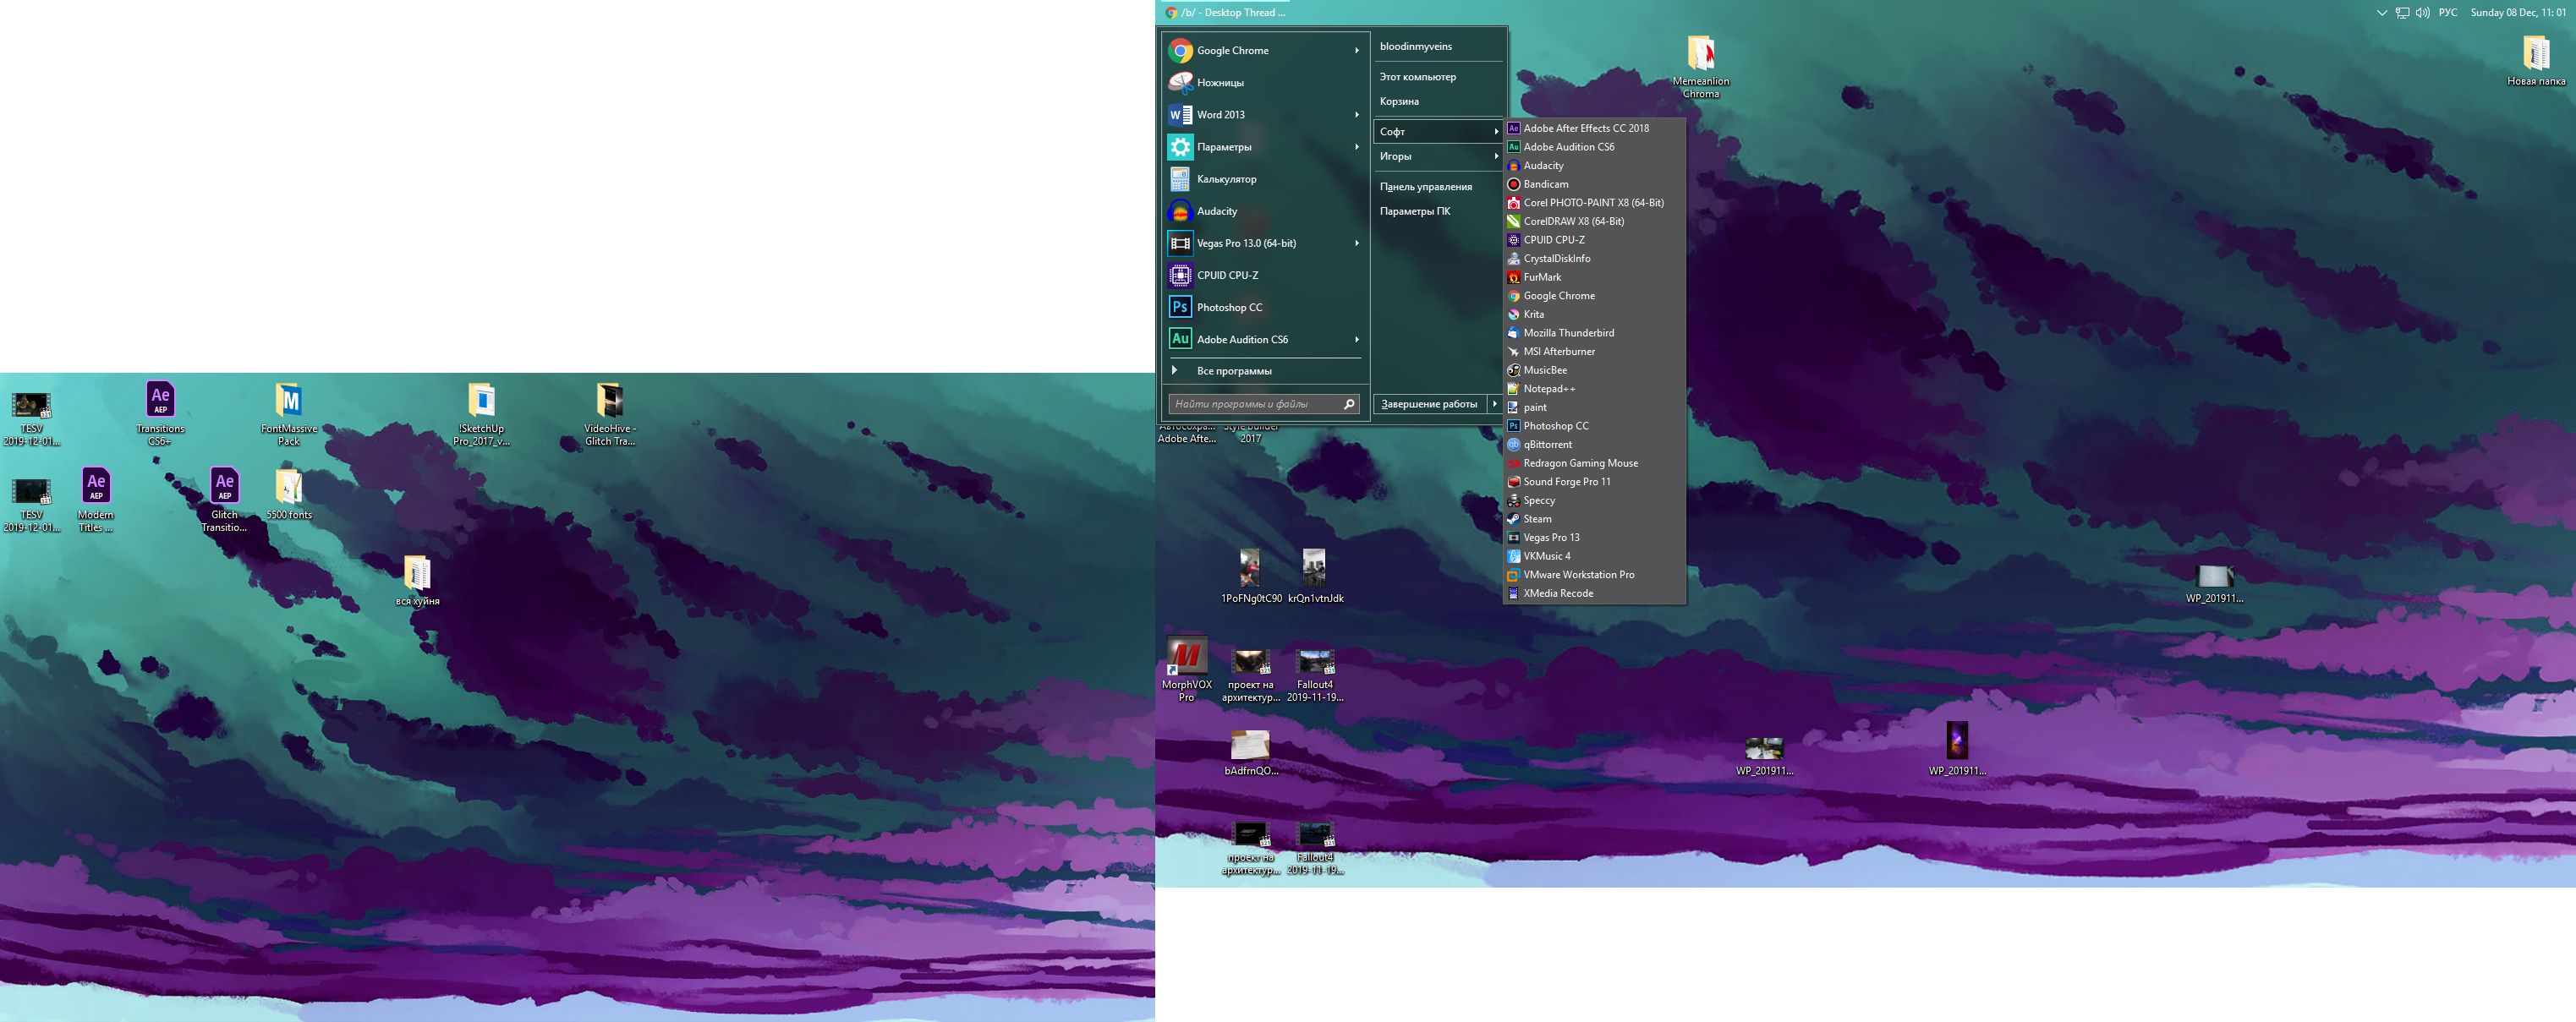Select Memeanlion Chroma desktop folder

[x=1700, y=66]
